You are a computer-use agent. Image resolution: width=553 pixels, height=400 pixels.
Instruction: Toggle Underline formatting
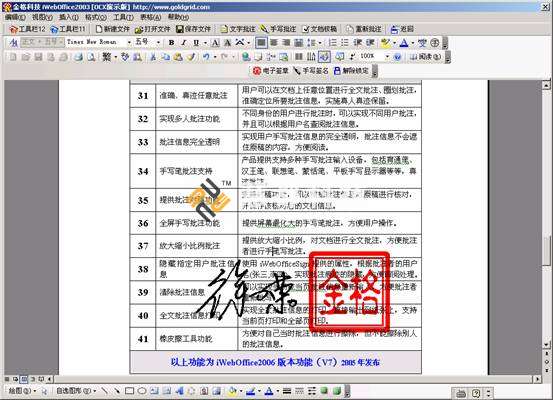[196, 43]
